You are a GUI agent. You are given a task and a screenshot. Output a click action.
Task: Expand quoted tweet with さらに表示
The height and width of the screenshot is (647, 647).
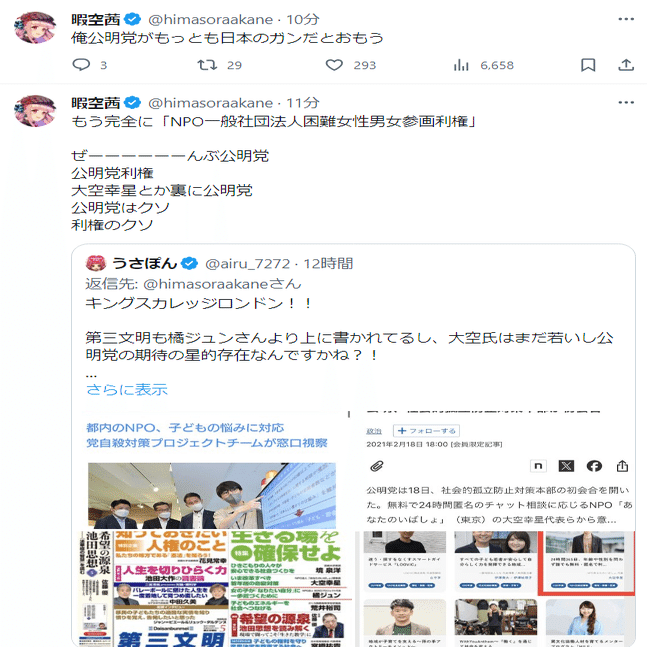pos(127,389)
